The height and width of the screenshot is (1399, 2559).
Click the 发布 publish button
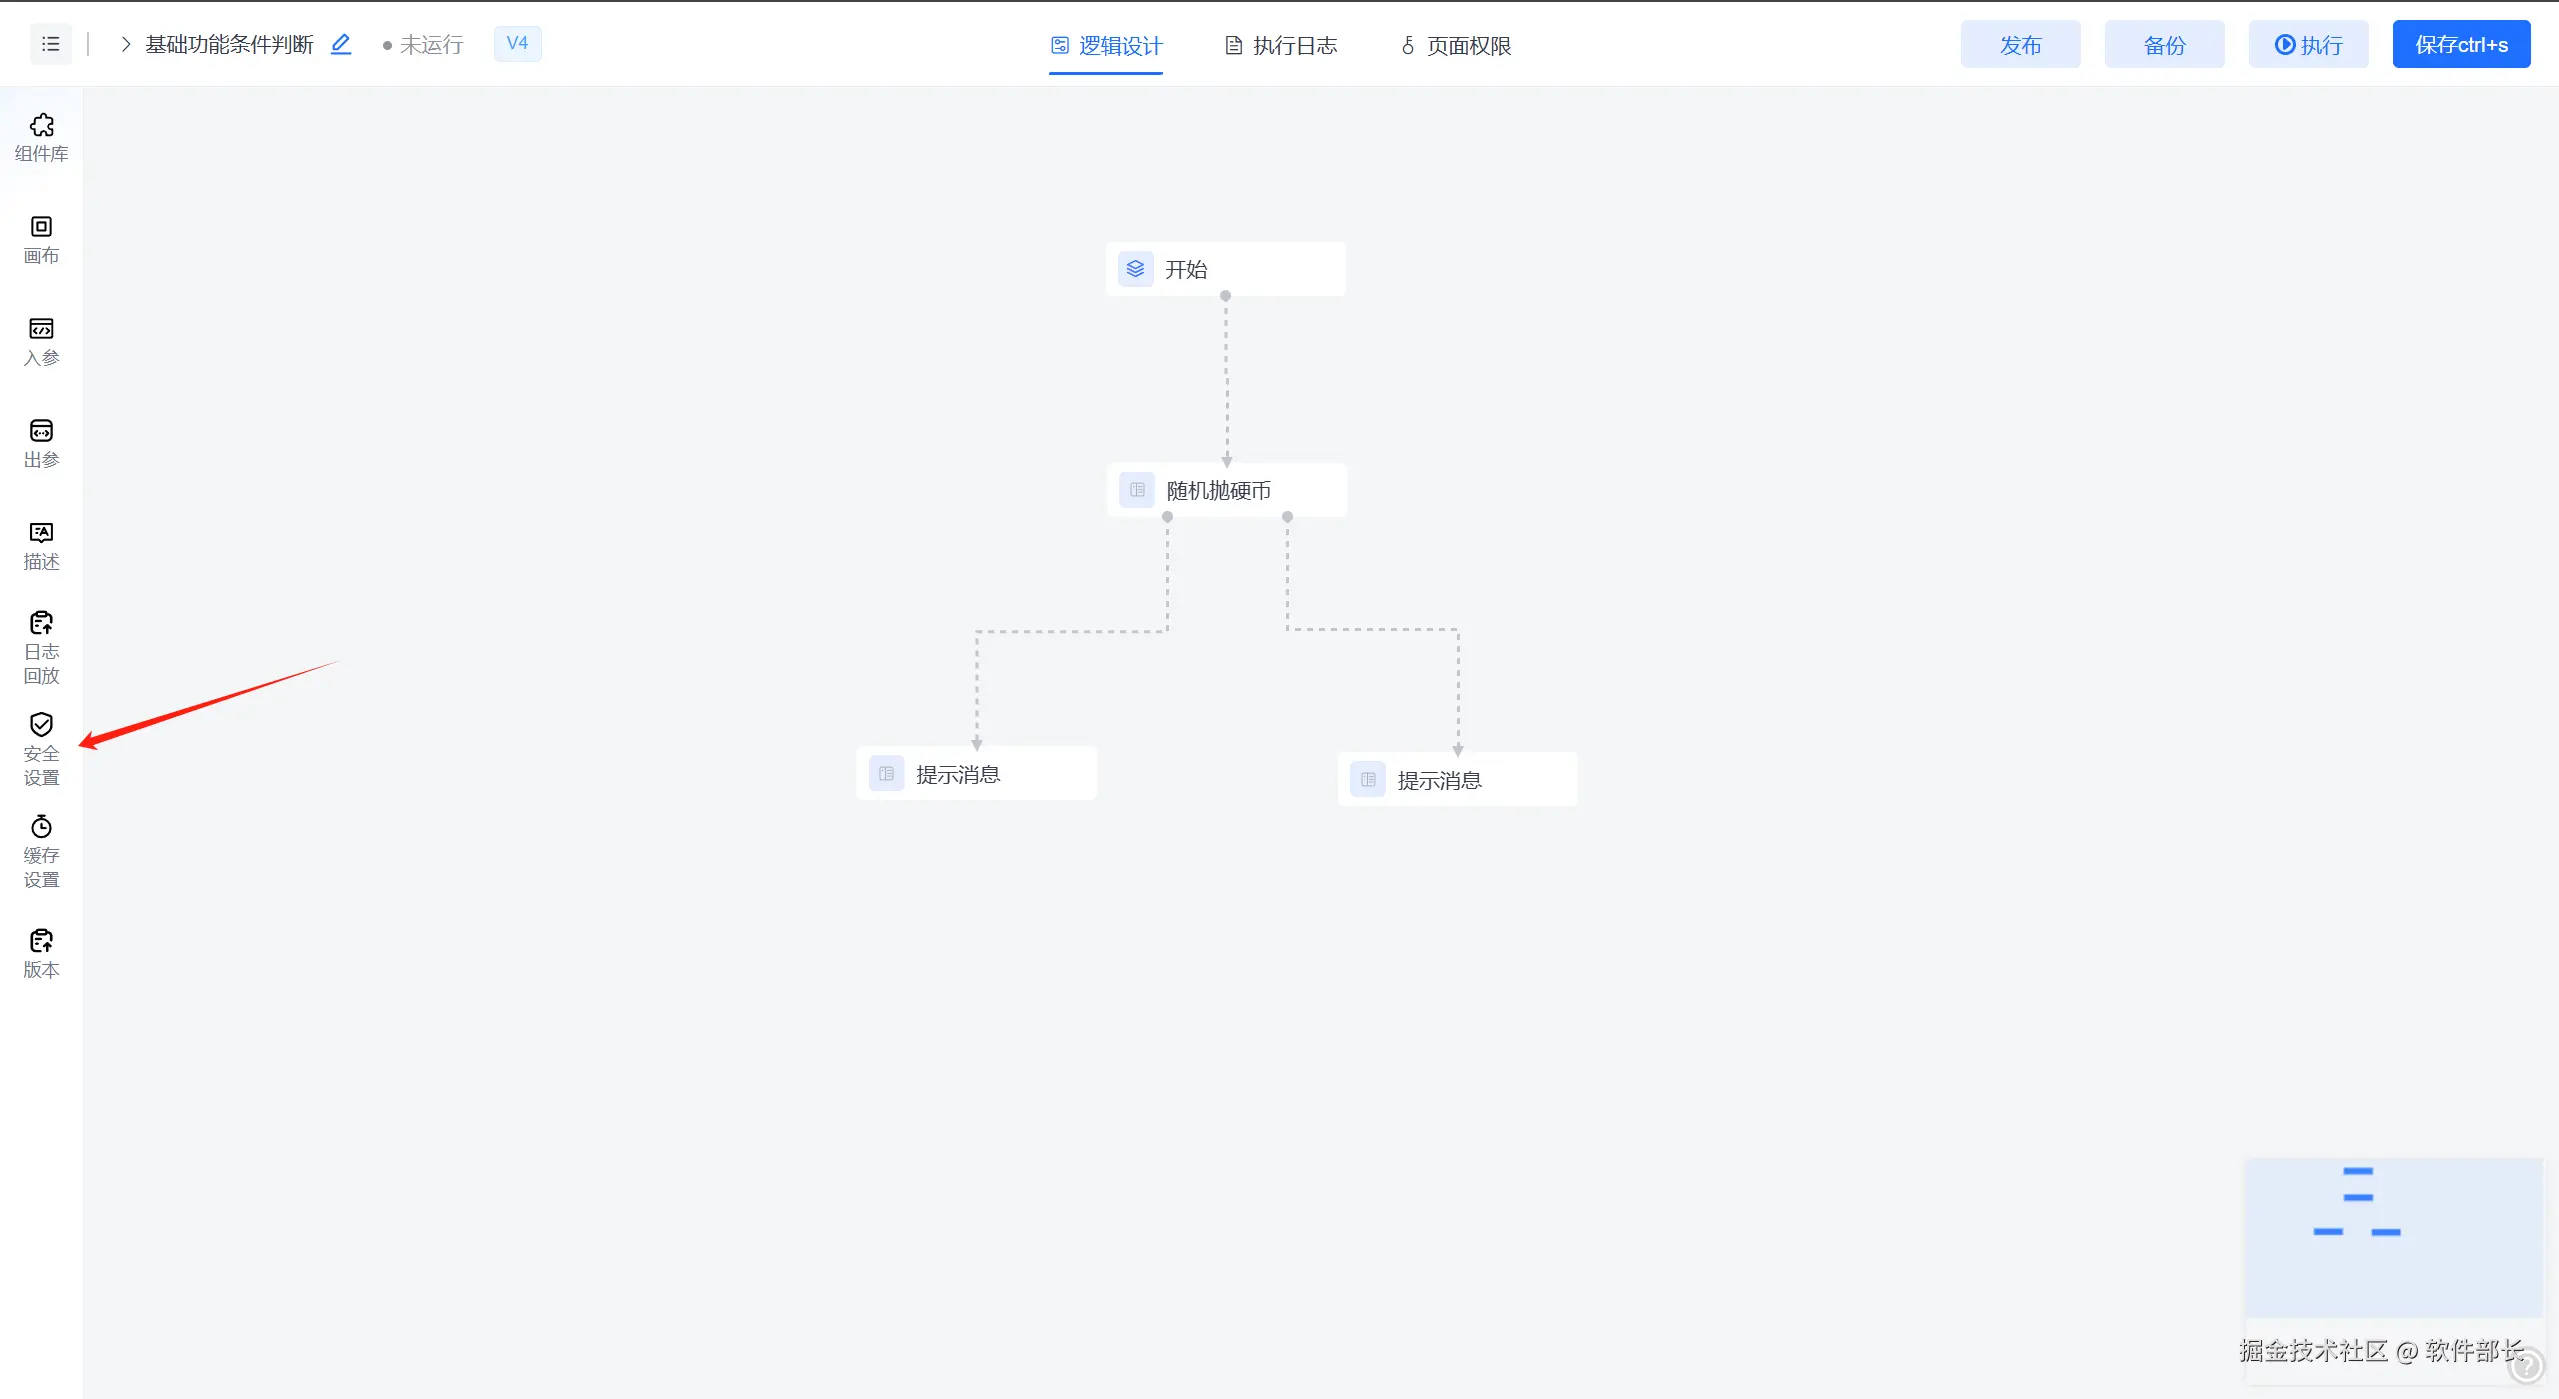tap(2020, 45)
